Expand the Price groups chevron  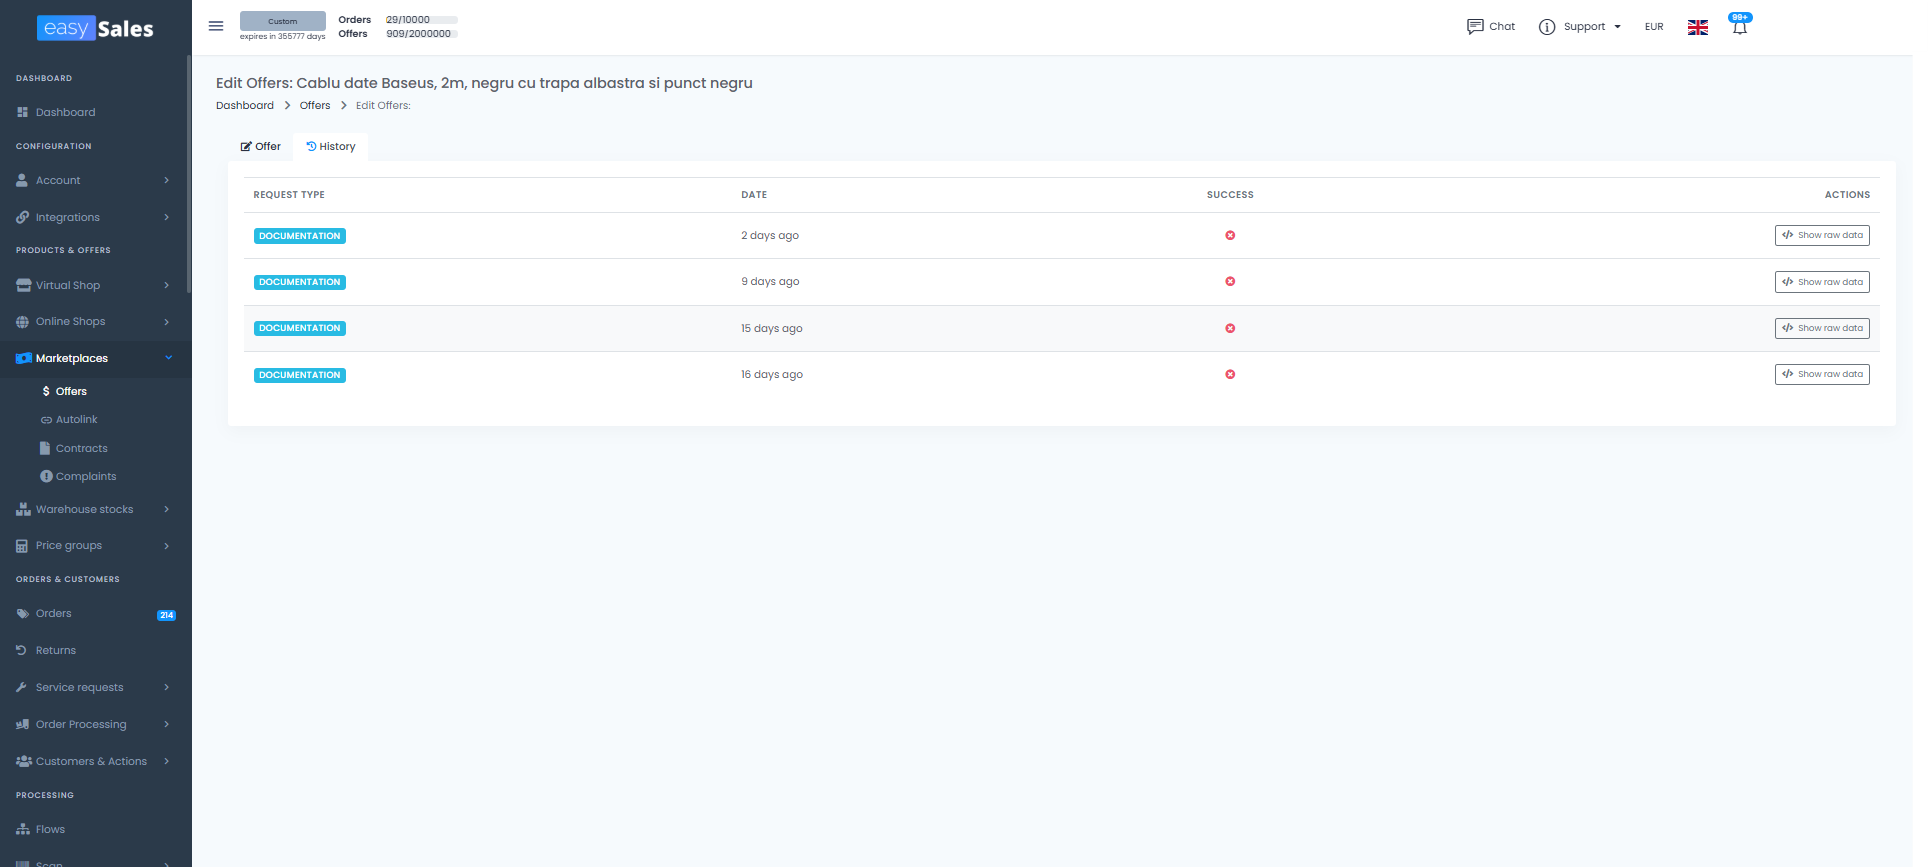167,546
